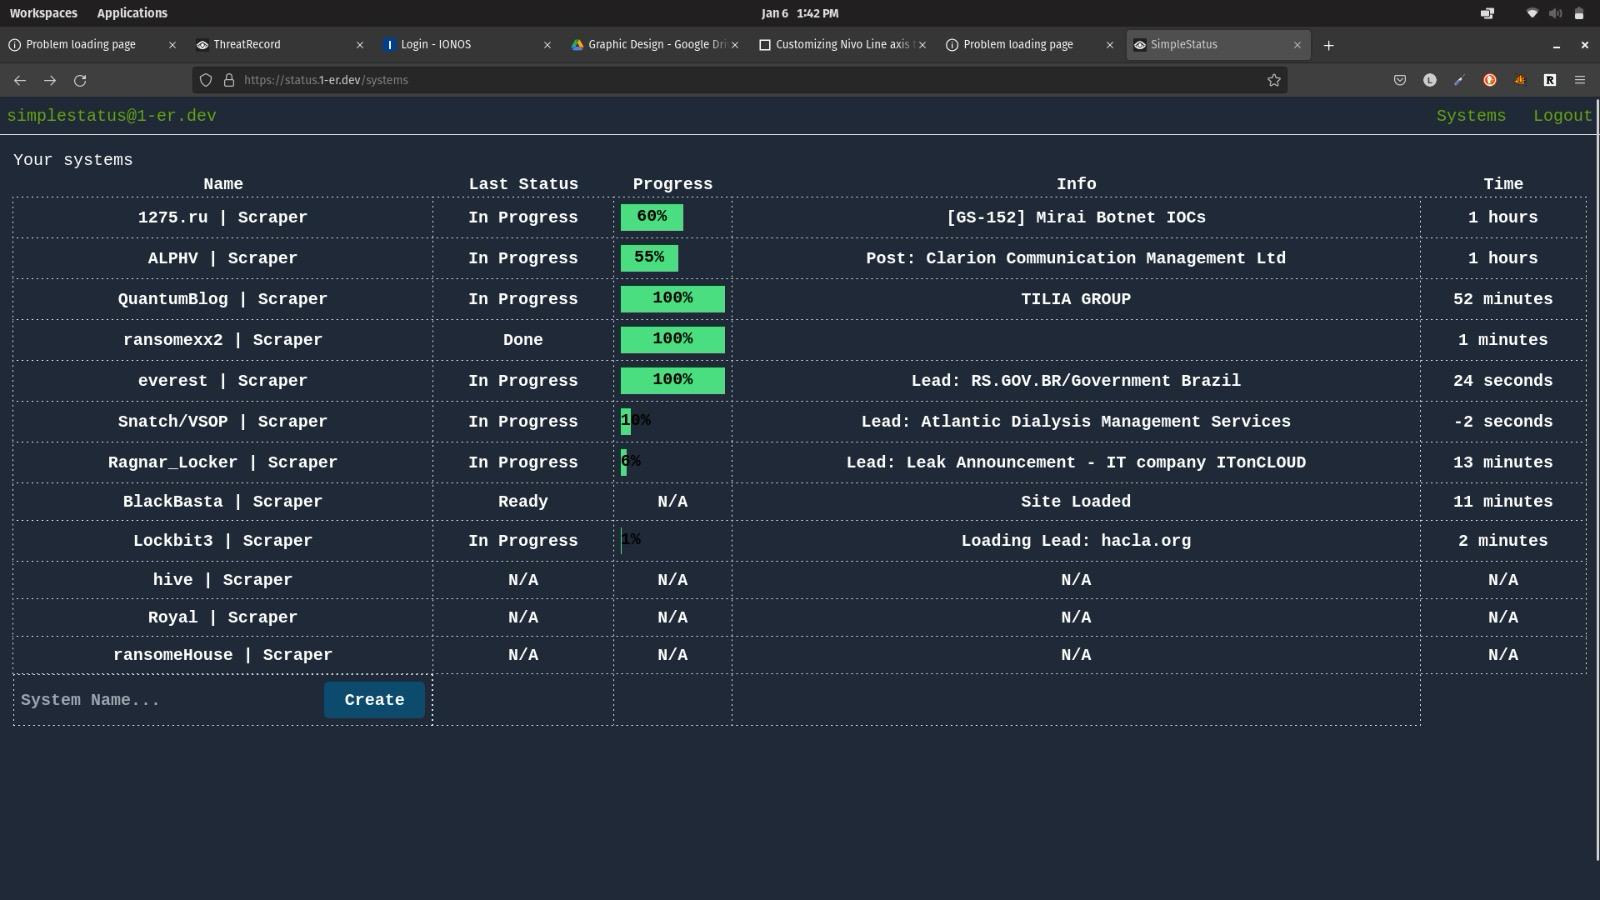This screenshot has width=1600, height=900.
Task: Select Lockbit3 | Scraper name cell
Action: click(x=223, y=541)
